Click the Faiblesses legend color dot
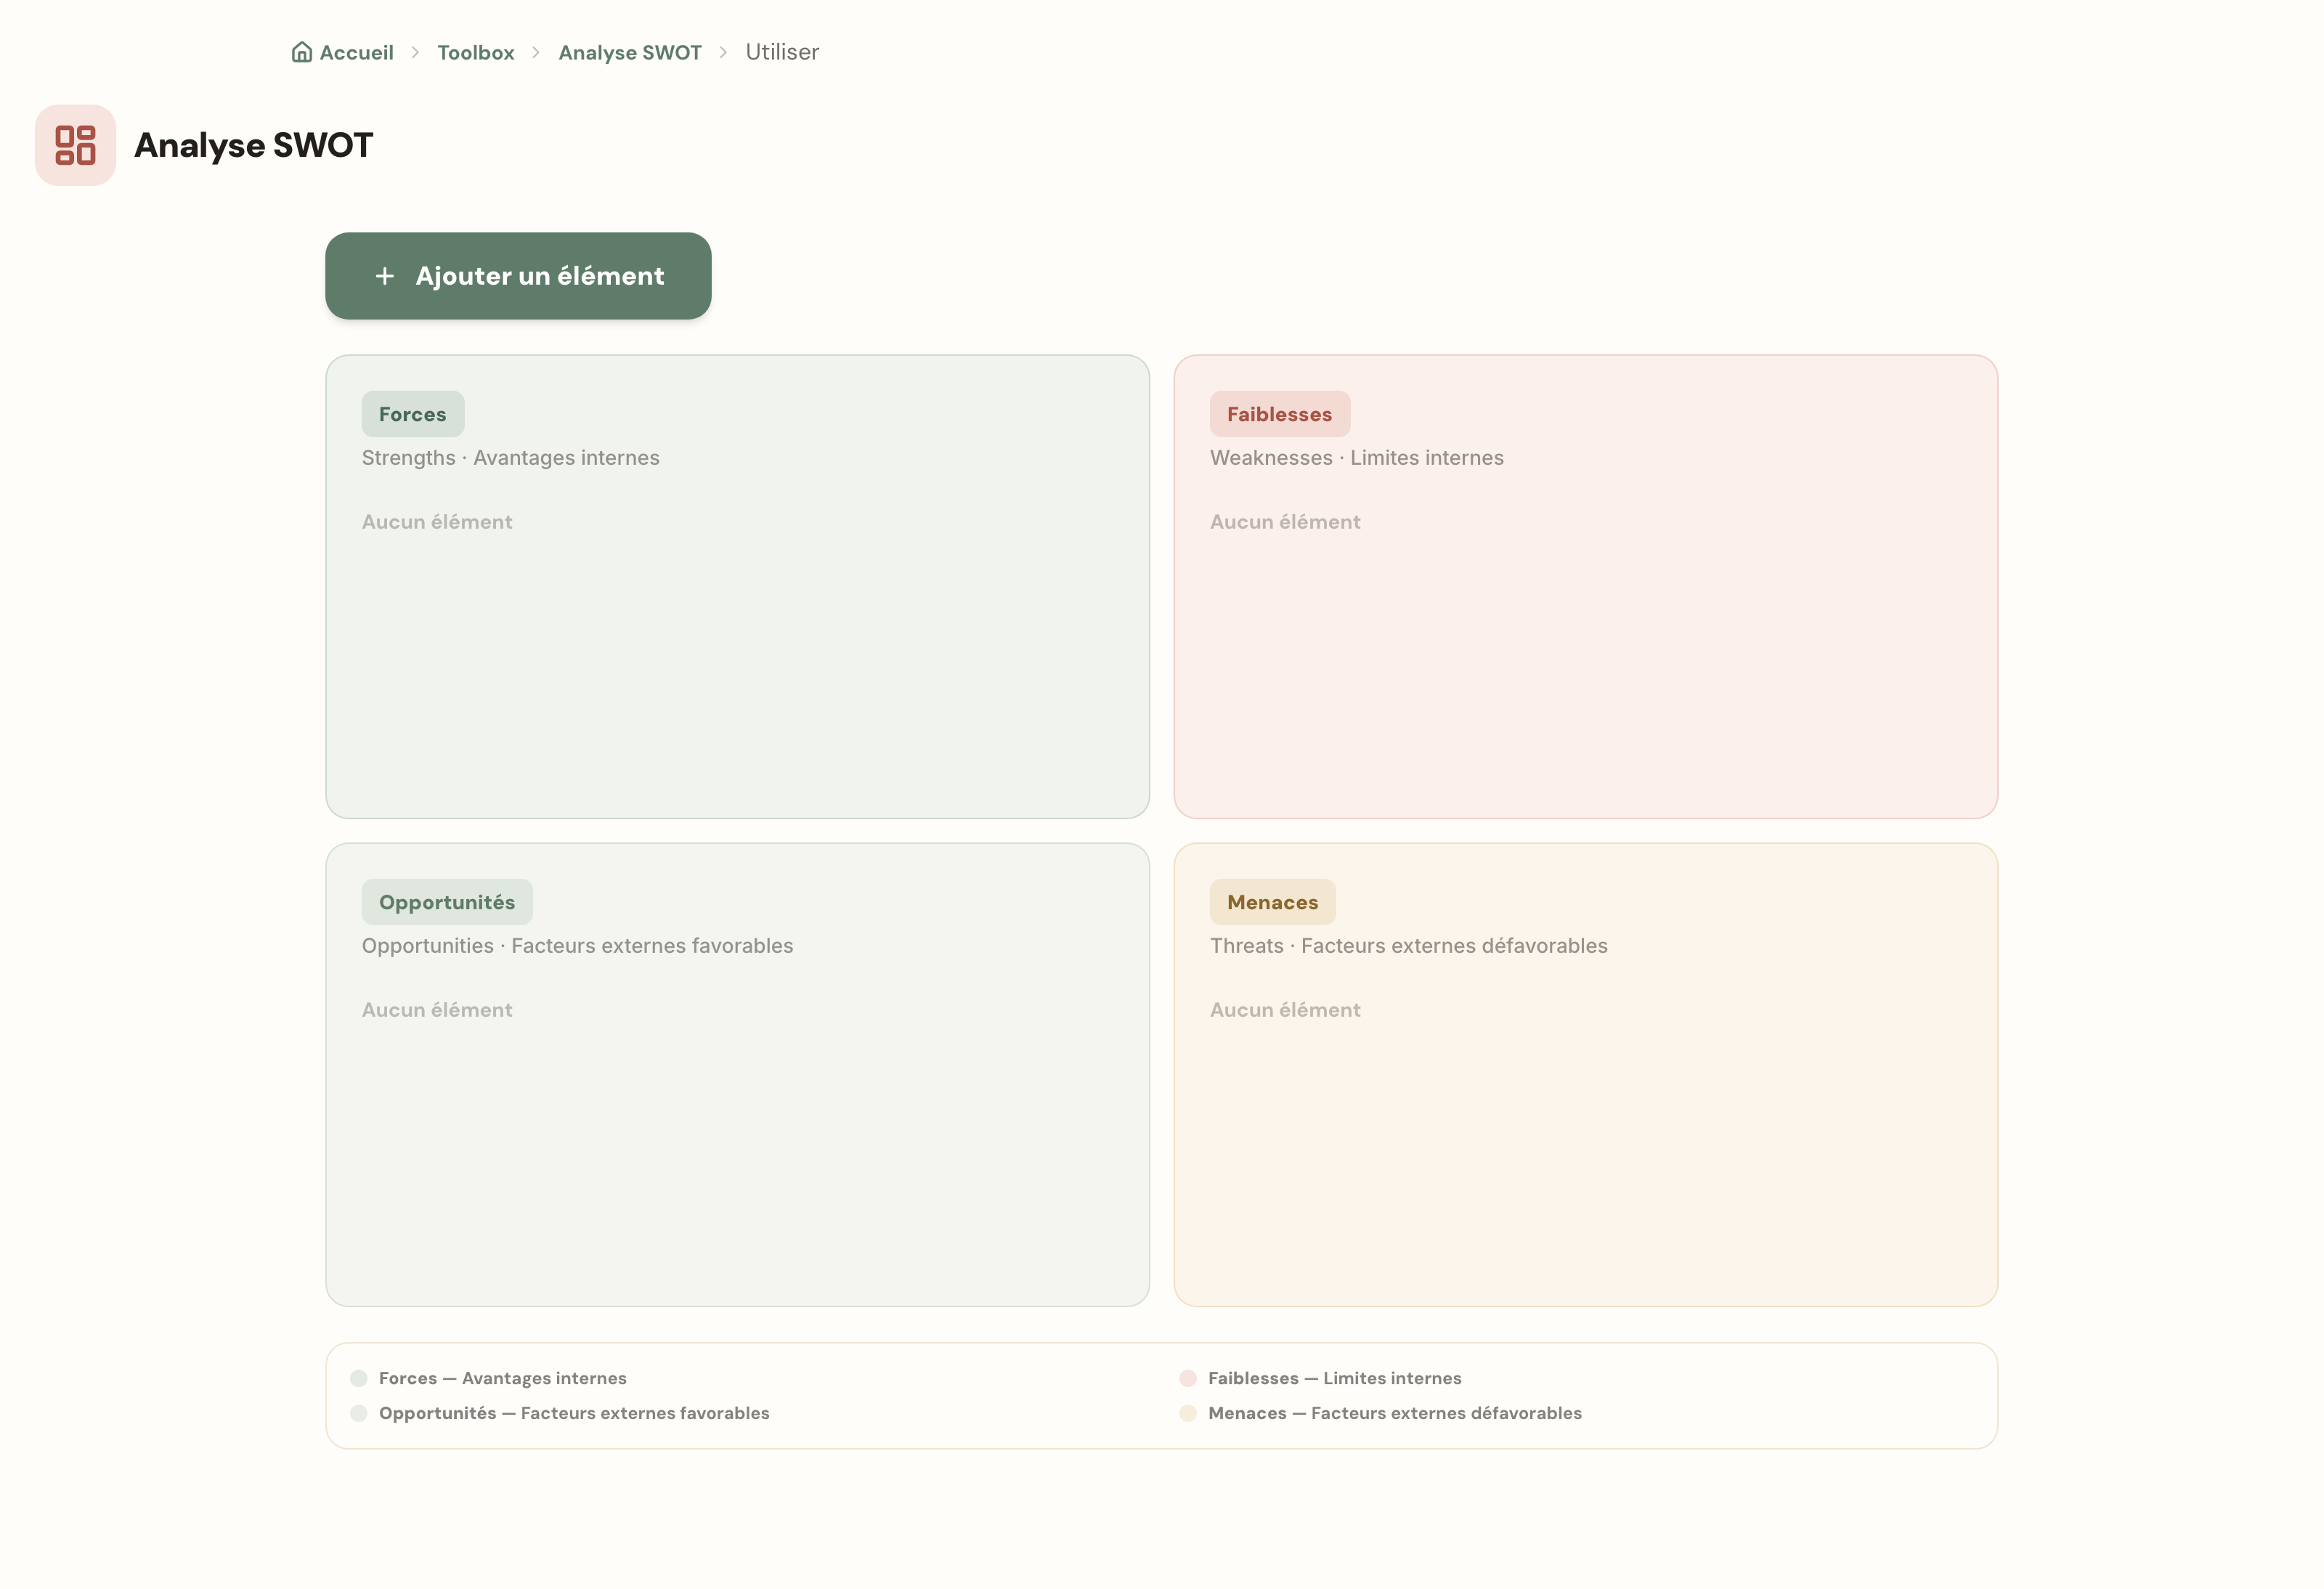Viewport: 2324px width, 1589px height. click(x=1188, y=1379)
